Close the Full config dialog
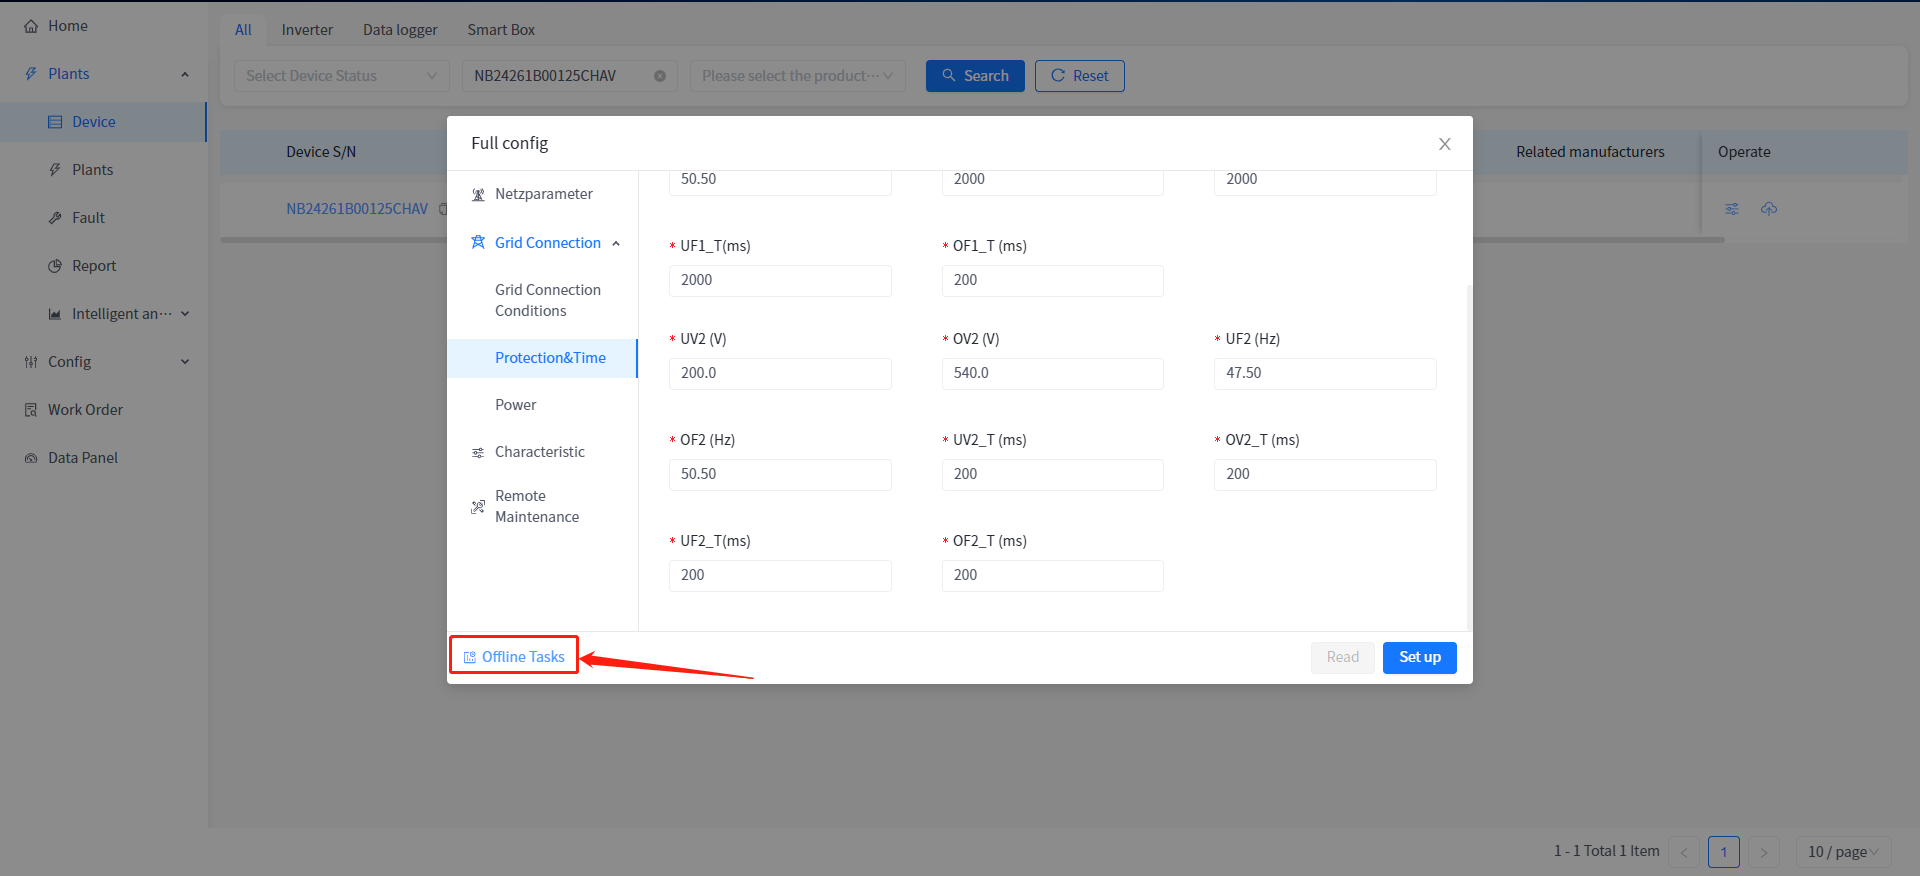Screen dimensions: 1920x876 click(x=1444, y=144)
